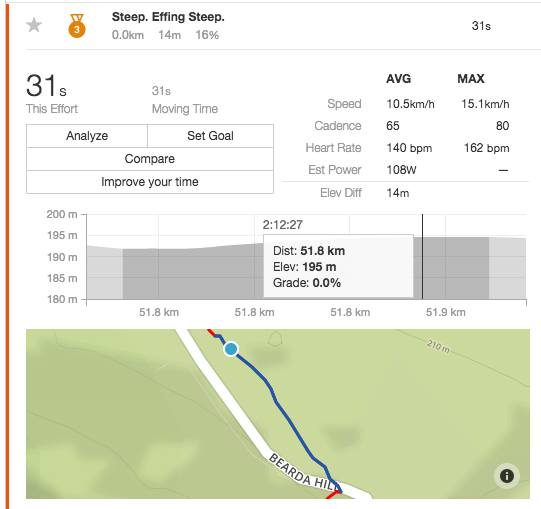Click the Dist/Elev/Grade tooltip box

[x=338, y=266]
